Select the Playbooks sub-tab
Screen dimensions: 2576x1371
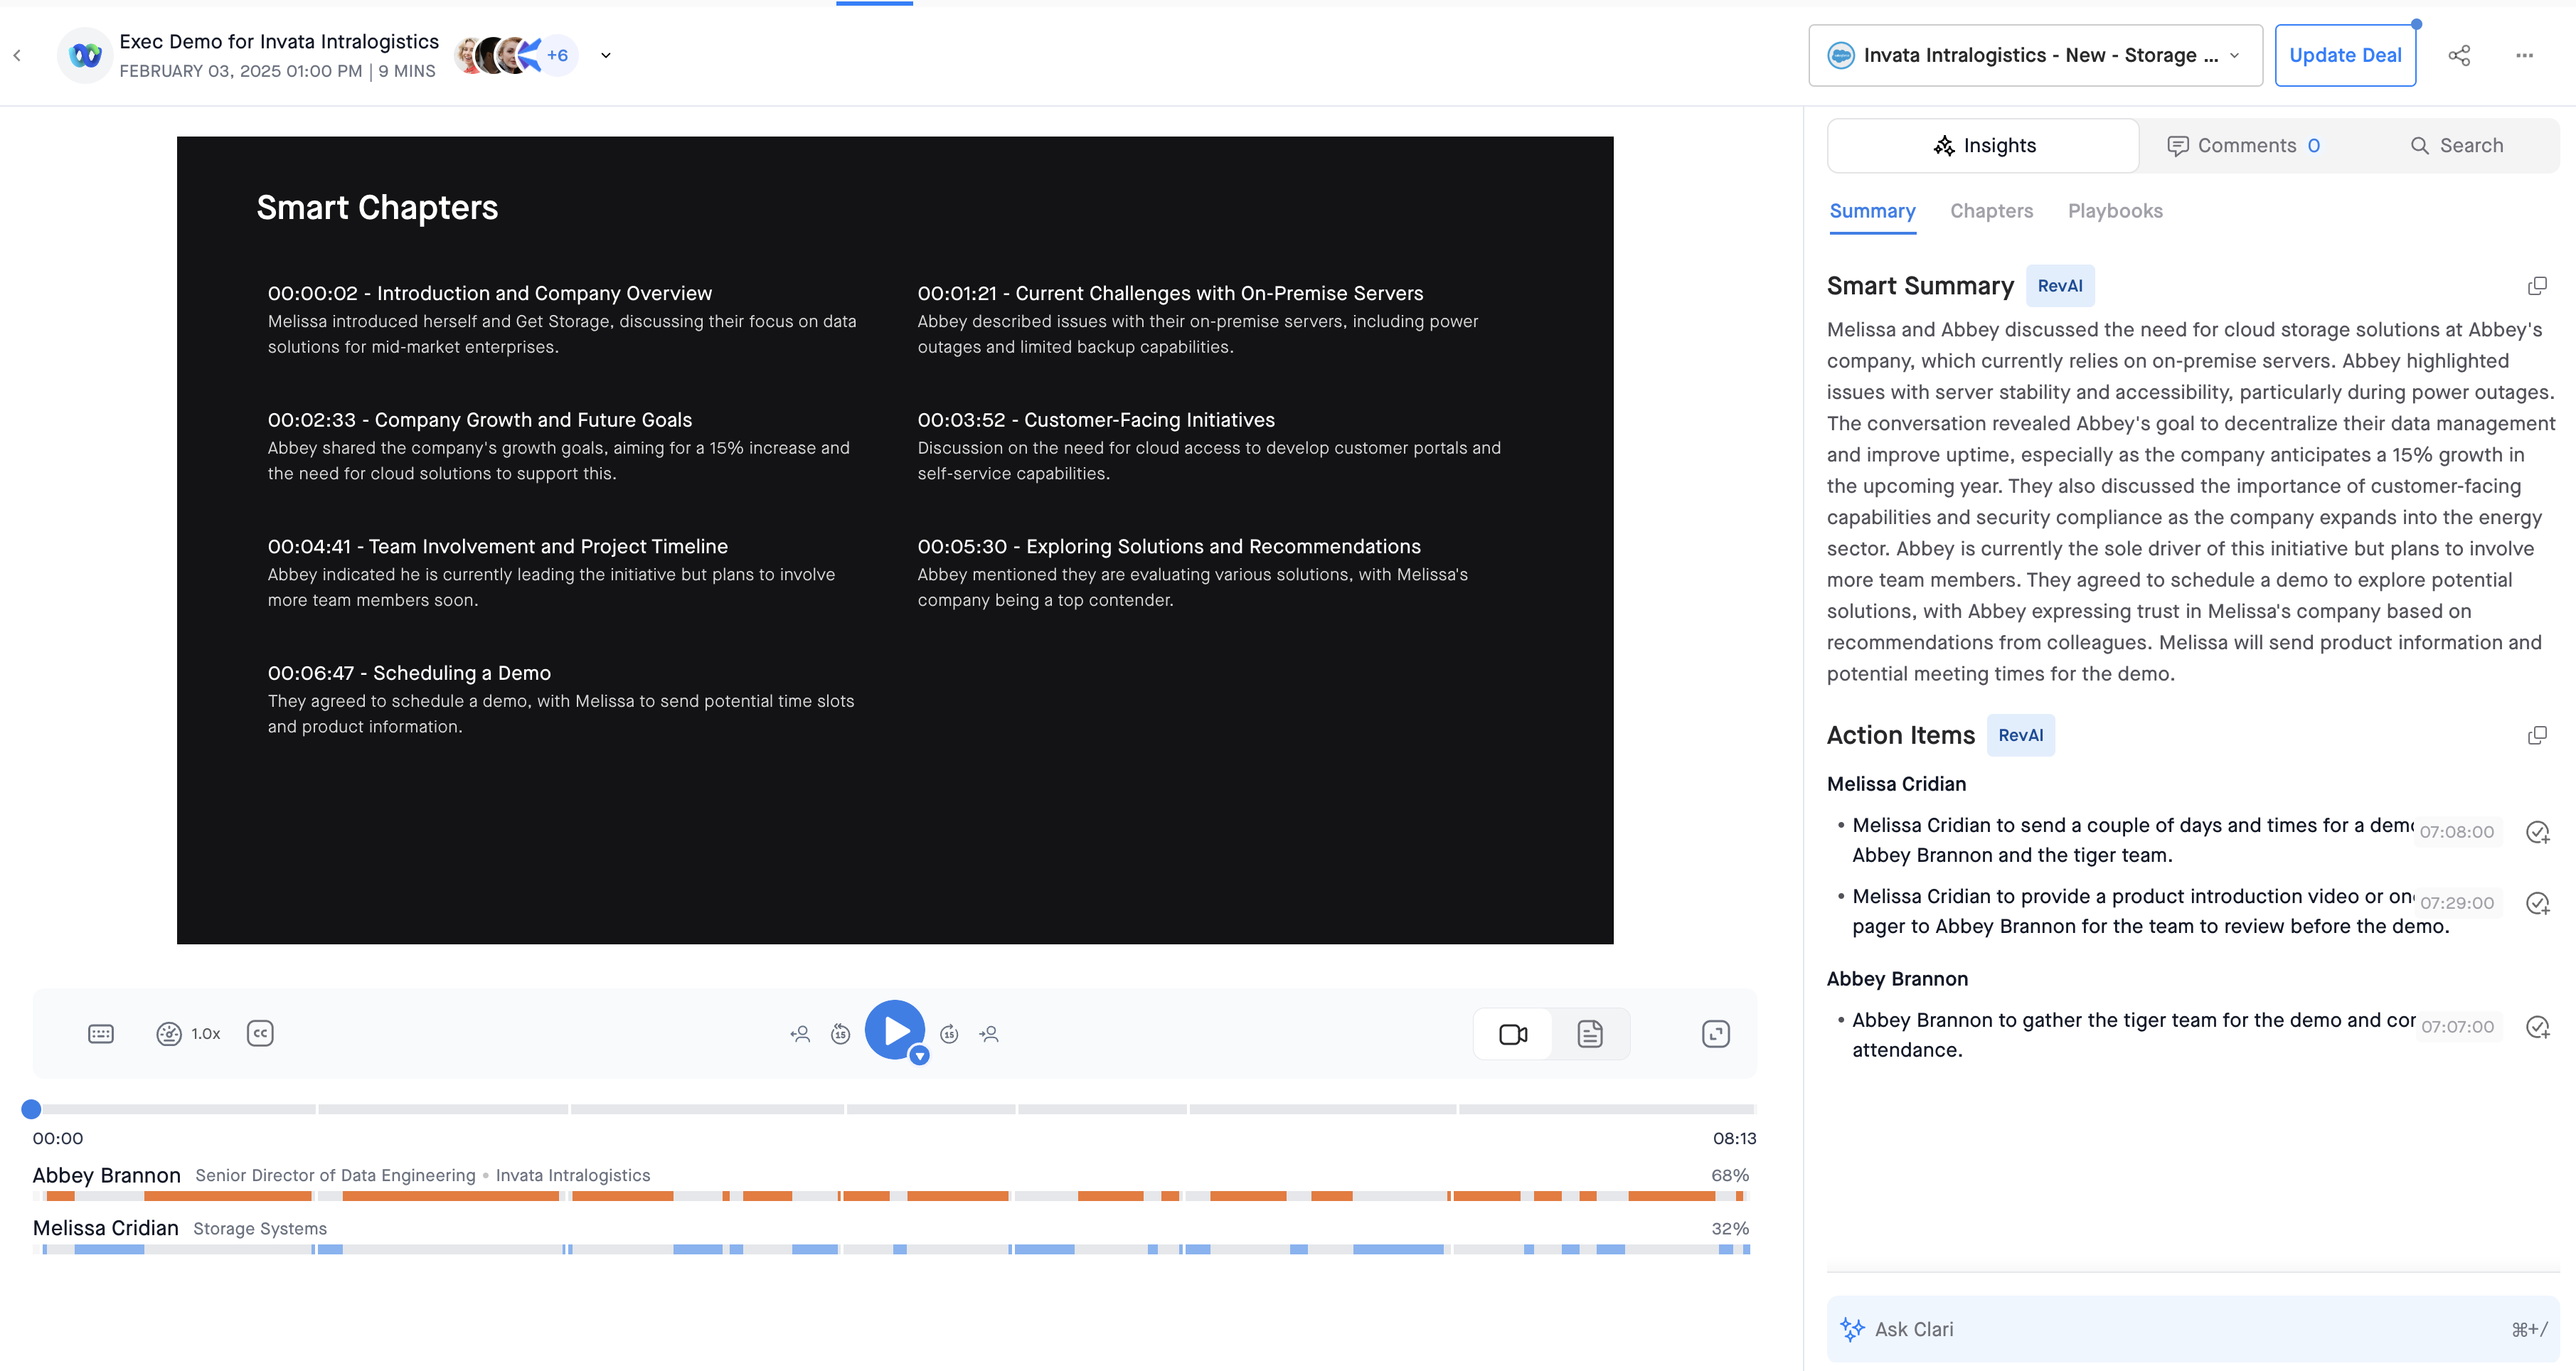click(x=2115, y=211)
